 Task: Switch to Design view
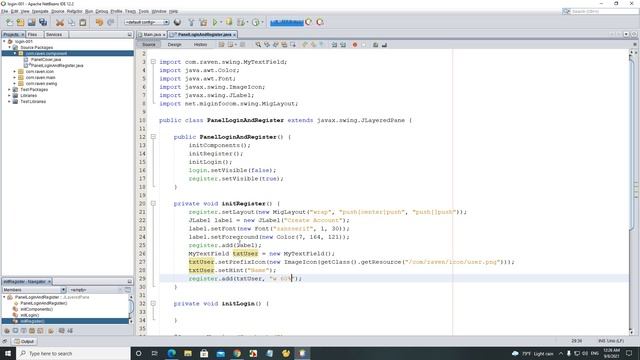(174, 44)
